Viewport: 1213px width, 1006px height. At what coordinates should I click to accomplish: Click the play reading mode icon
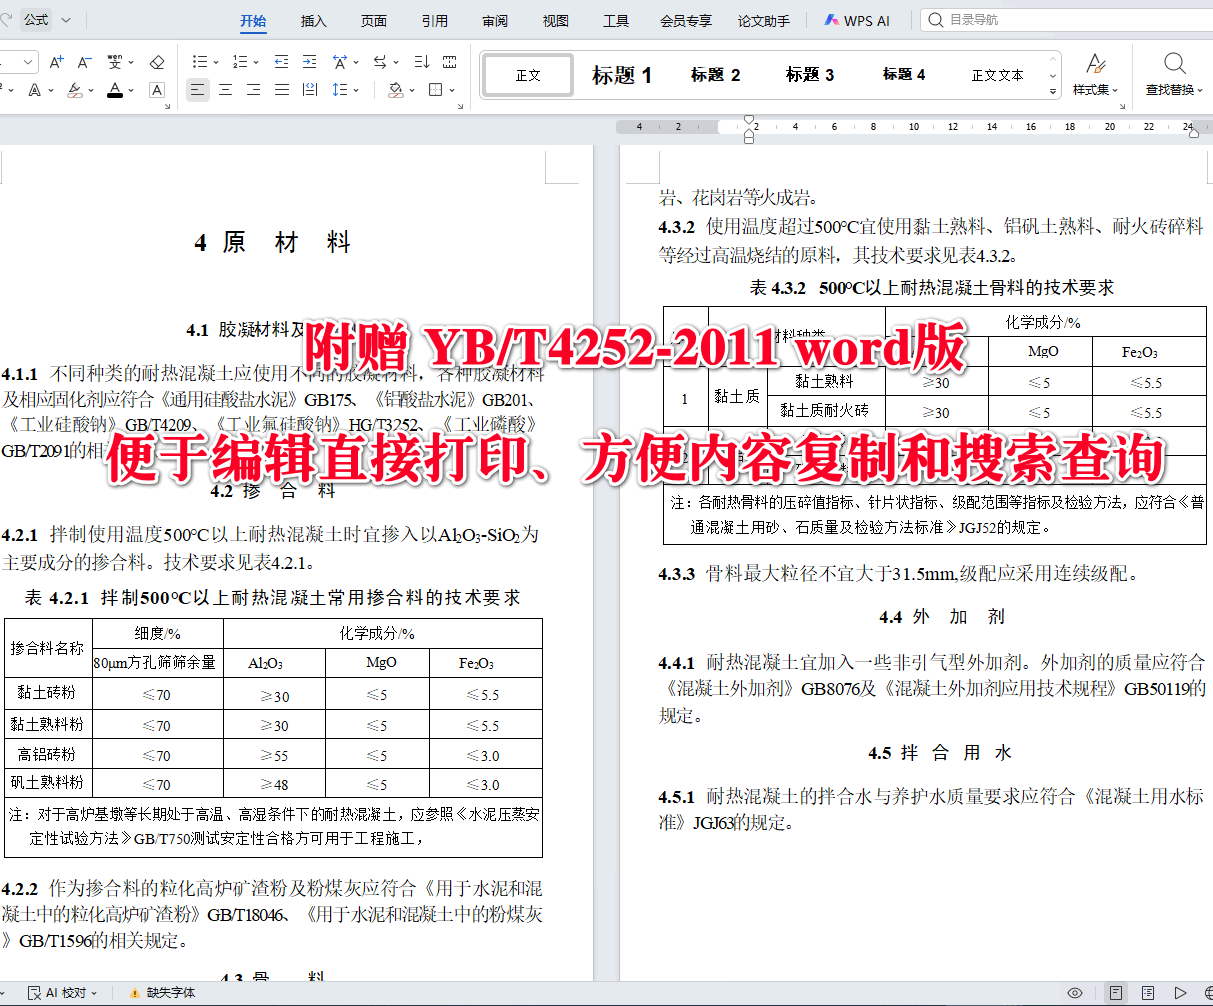1181,993
